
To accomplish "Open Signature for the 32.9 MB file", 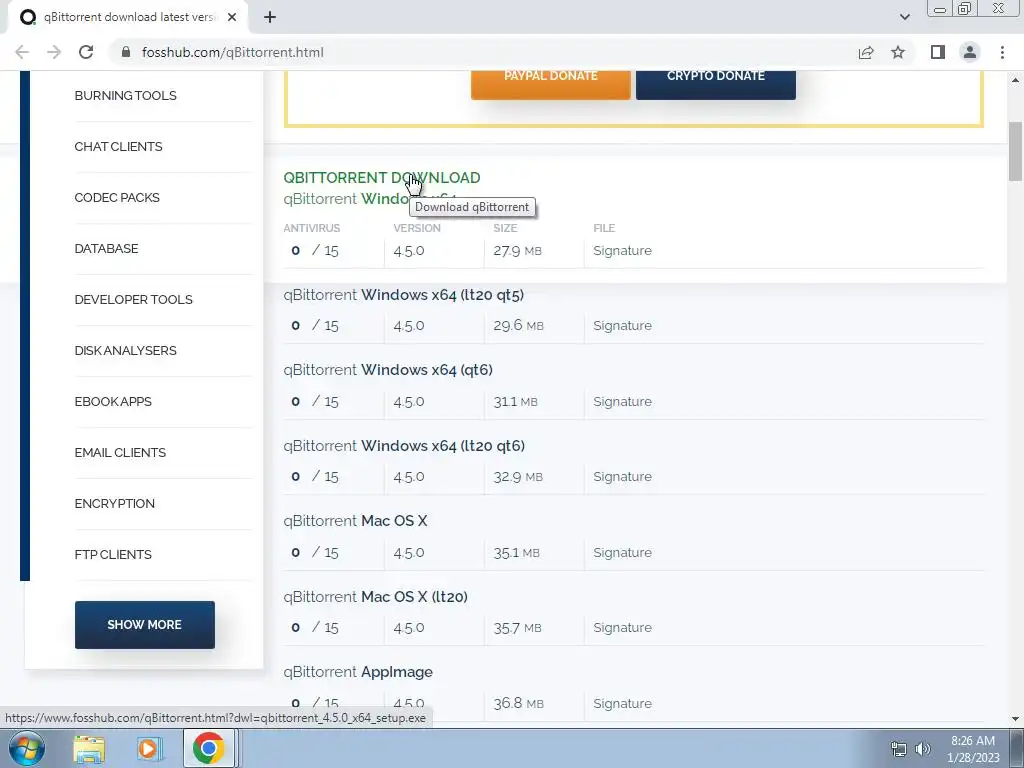I will [x=622, y=476].
